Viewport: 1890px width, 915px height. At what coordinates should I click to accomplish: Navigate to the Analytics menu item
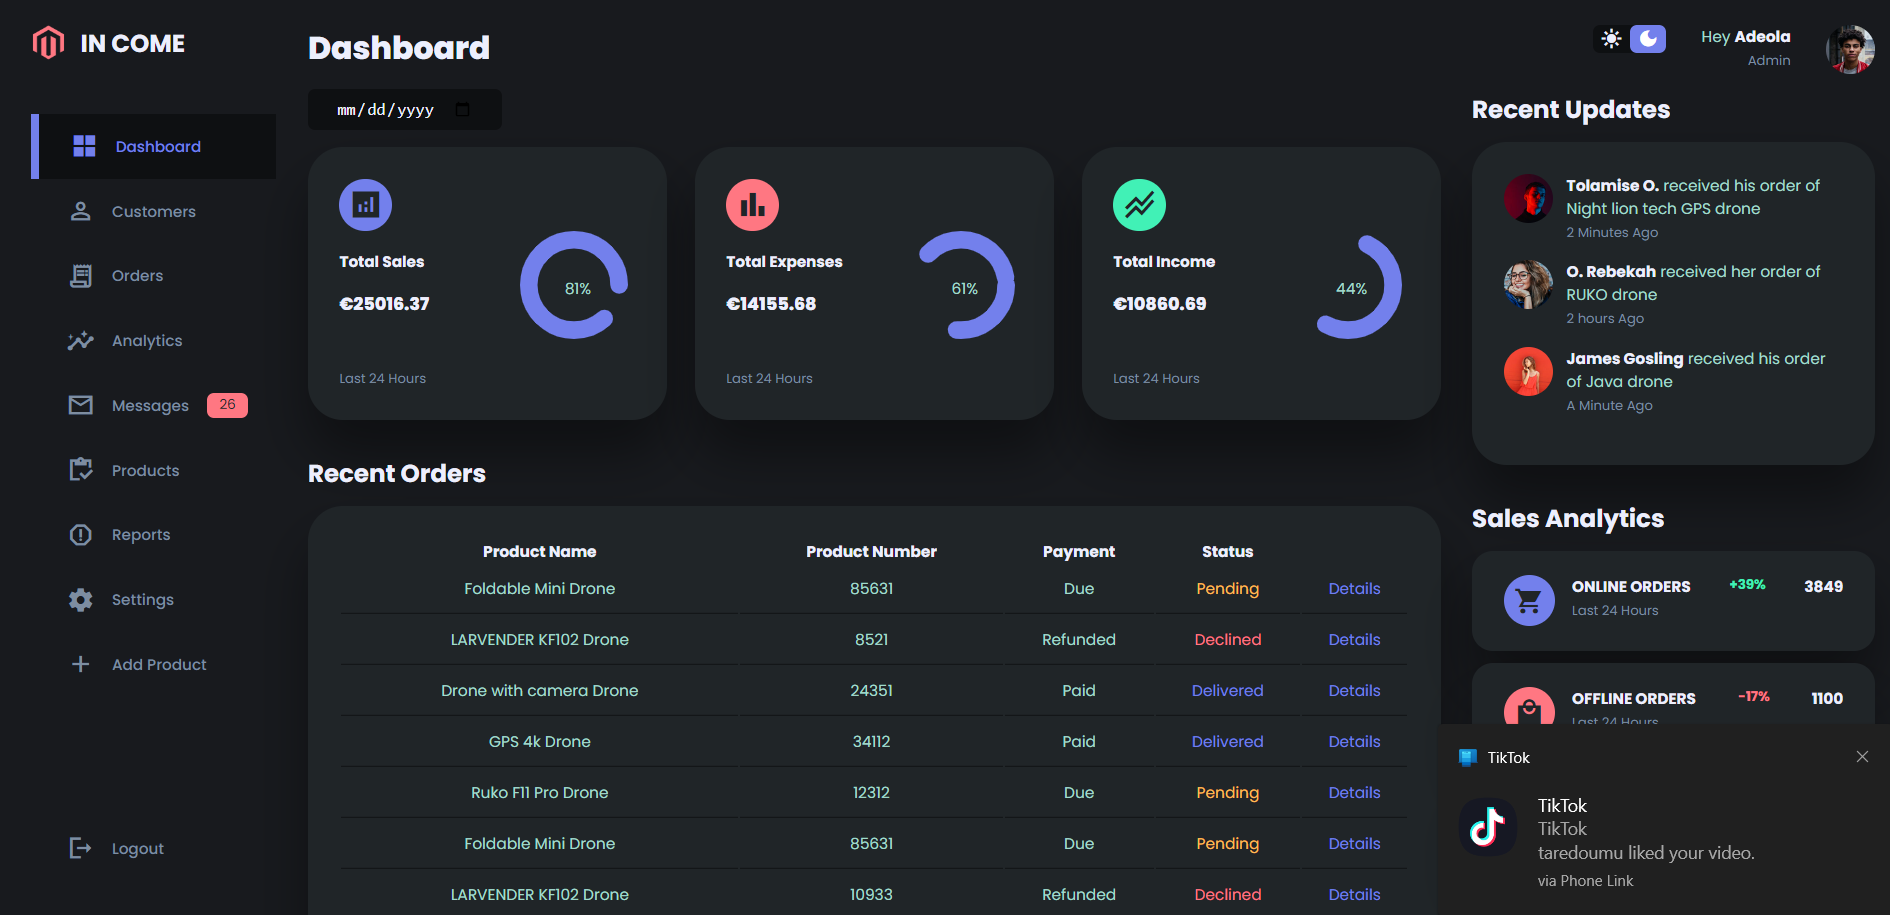(154, 341)
